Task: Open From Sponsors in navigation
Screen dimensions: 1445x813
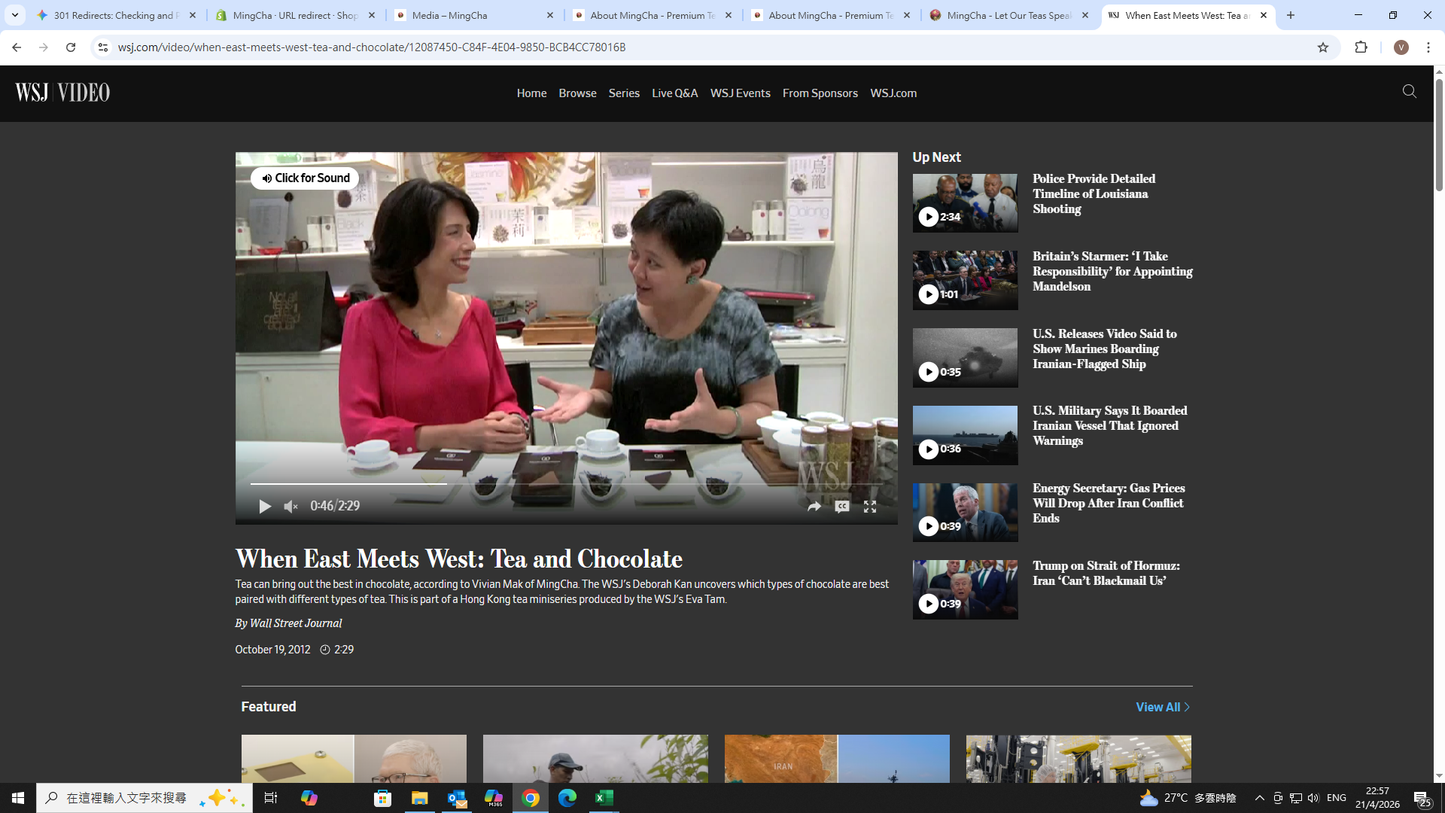Action: pyautogui.click(x=820, y=93)
